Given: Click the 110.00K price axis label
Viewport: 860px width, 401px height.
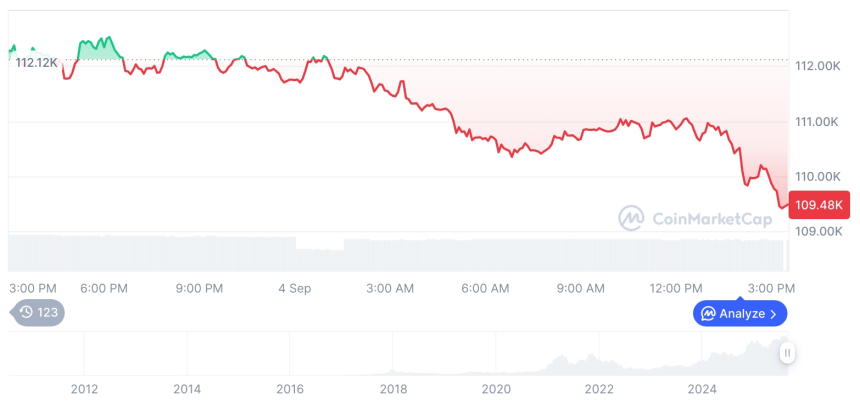Looking at the screenshot, I should (x=815, y=176).
